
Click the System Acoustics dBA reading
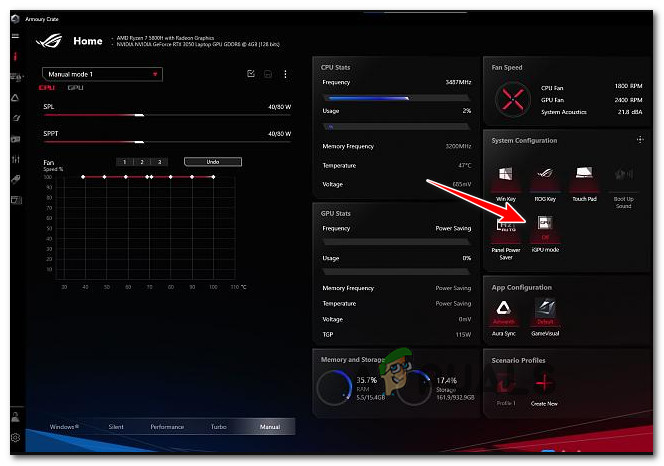630,112
